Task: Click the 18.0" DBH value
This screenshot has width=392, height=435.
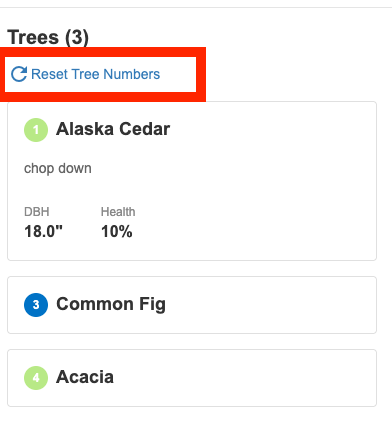Action: click(x=43, y=231)
